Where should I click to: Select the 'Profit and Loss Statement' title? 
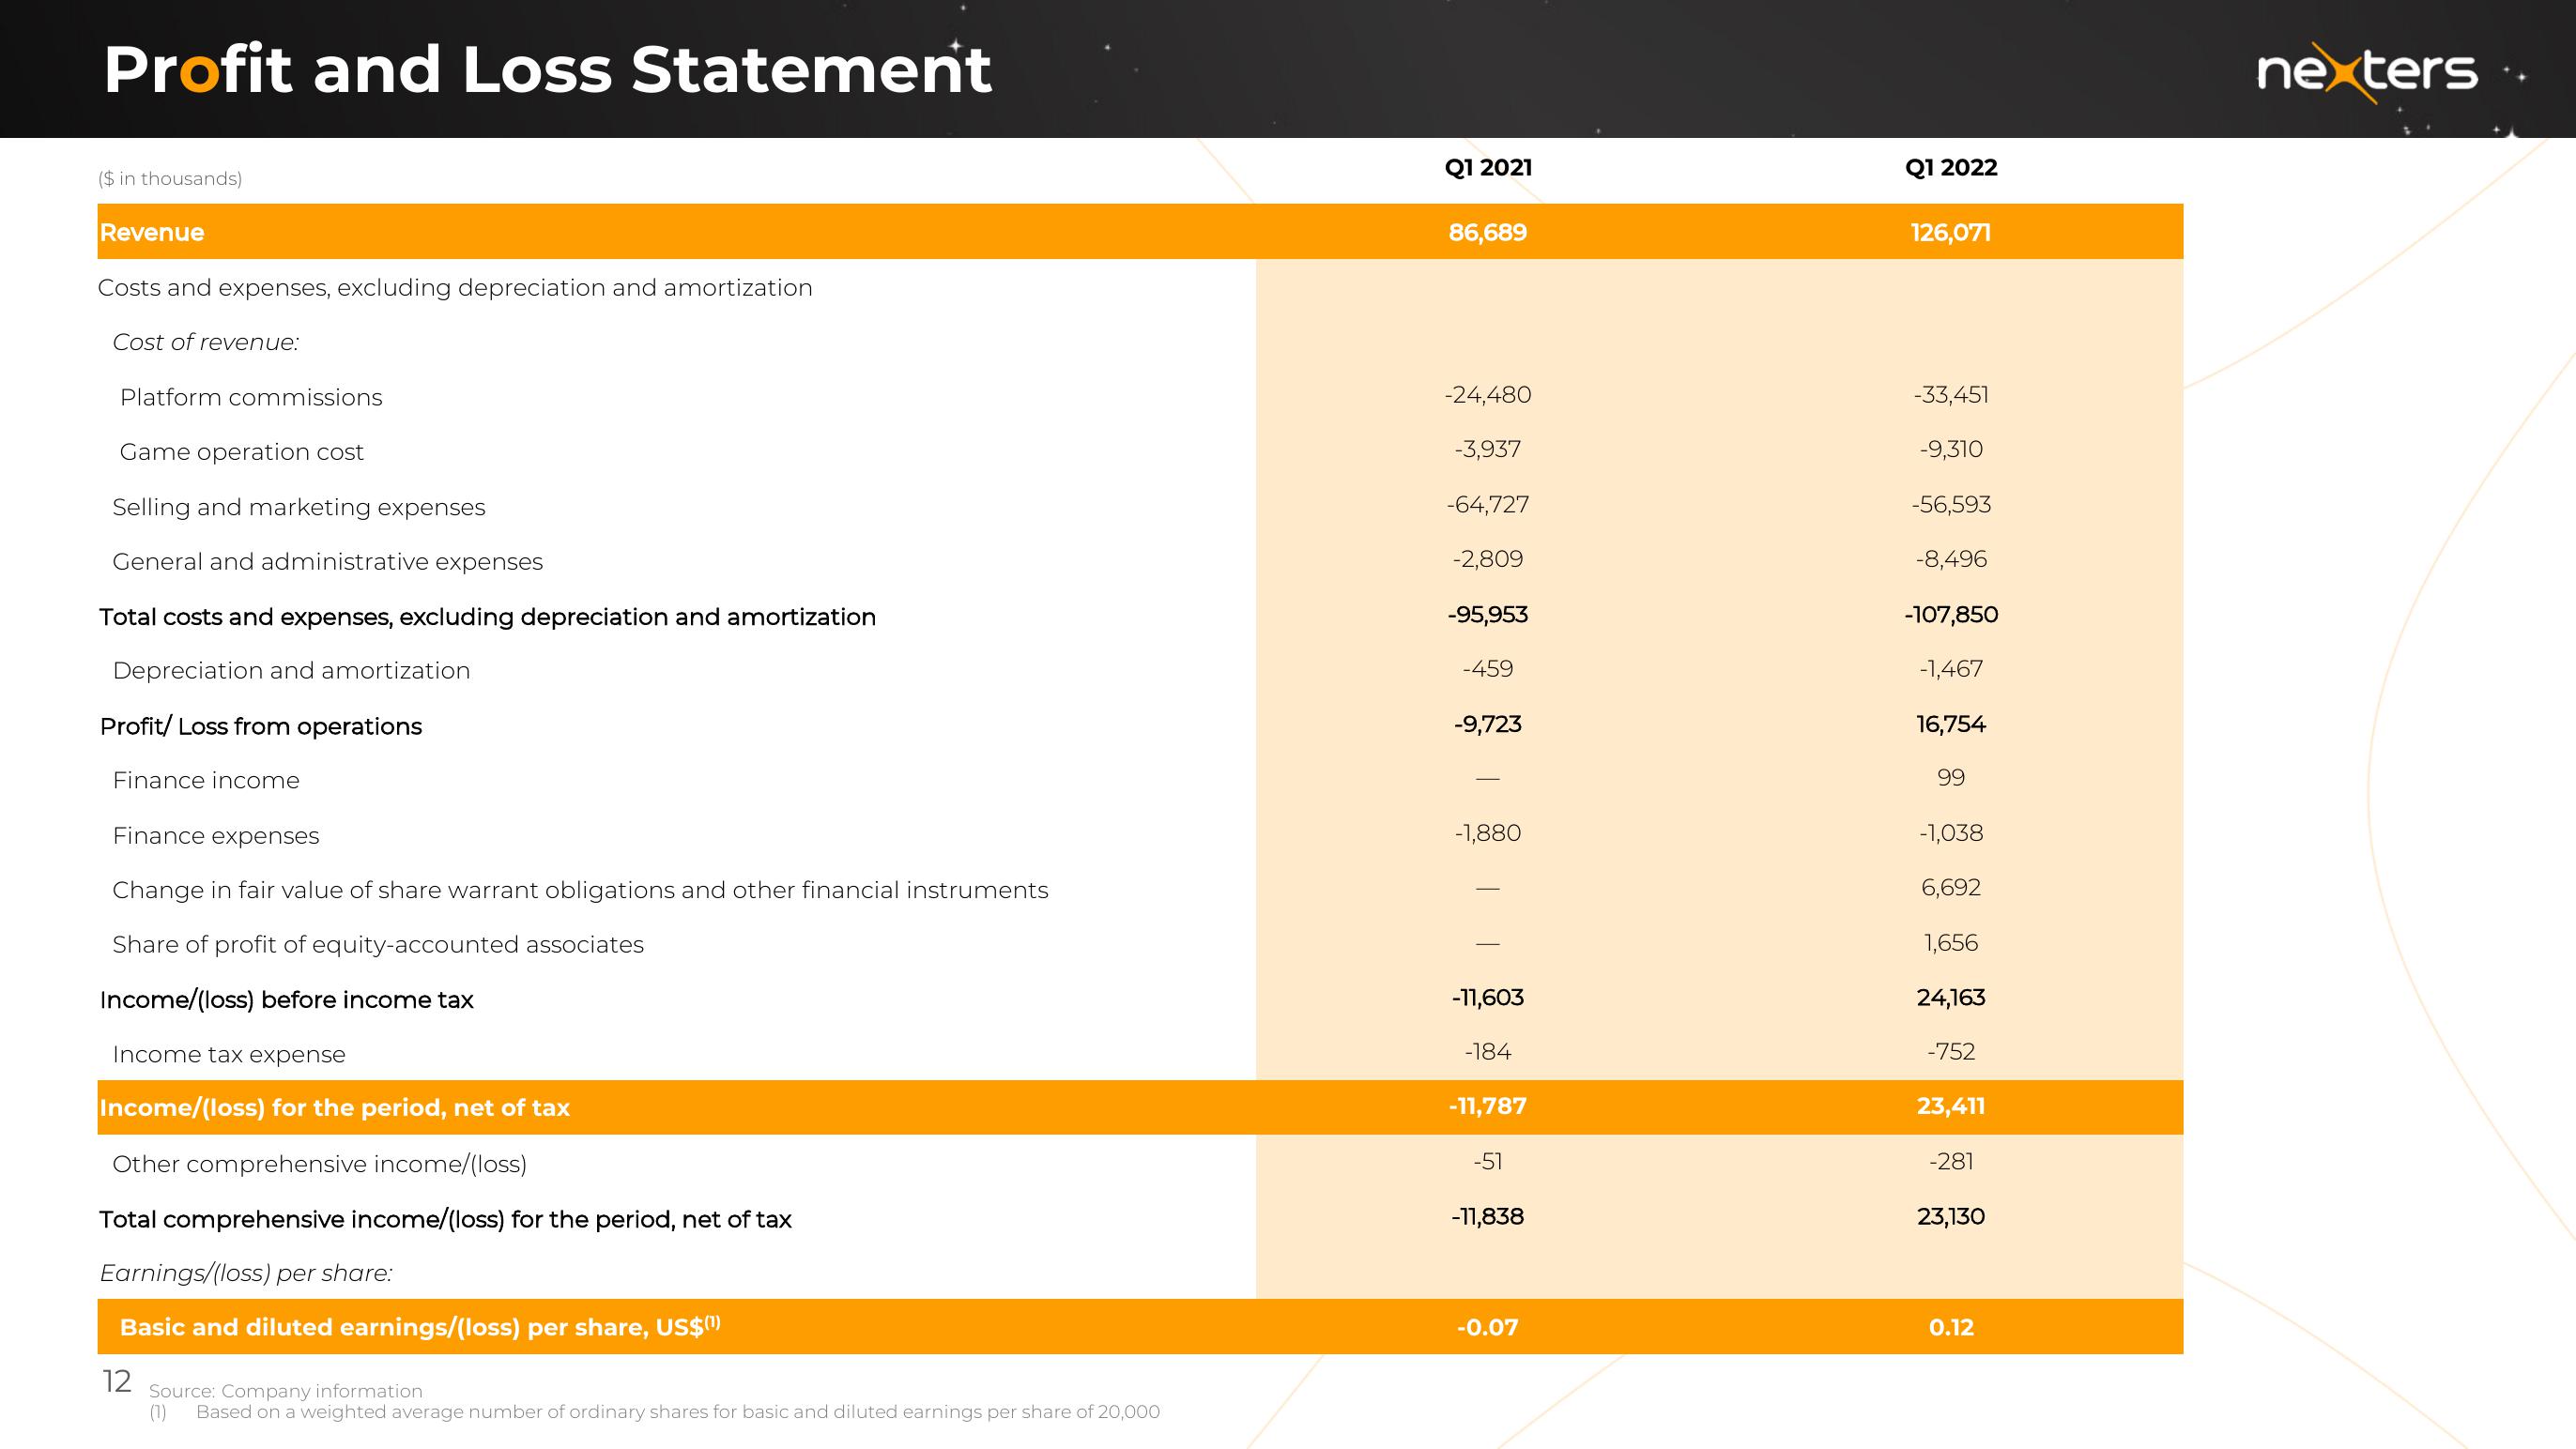tap(547, 70)
